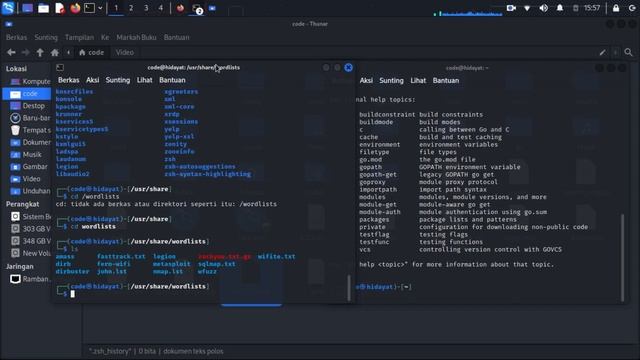Open the Kali applications menu icon
The image size is (640, 360).
click(8, 8)
